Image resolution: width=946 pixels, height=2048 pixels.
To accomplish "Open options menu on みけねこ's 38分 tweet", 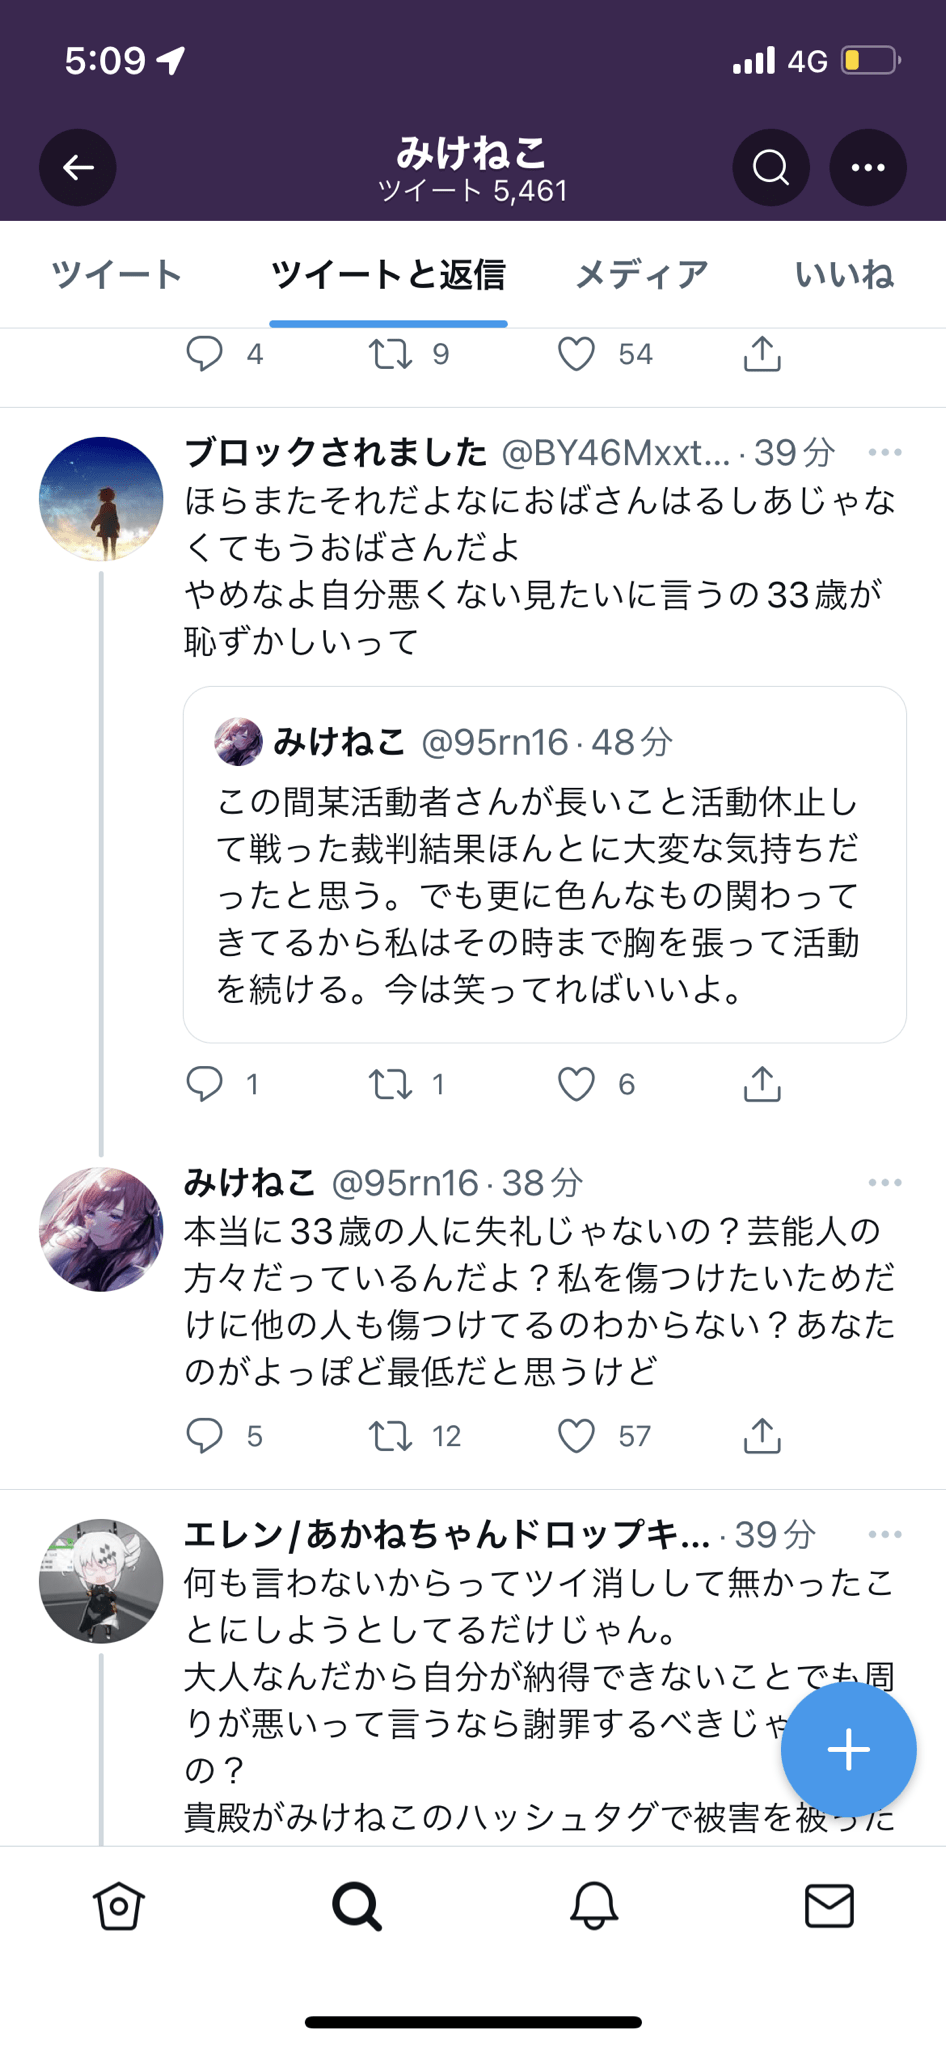I will tap(884, 1183).
